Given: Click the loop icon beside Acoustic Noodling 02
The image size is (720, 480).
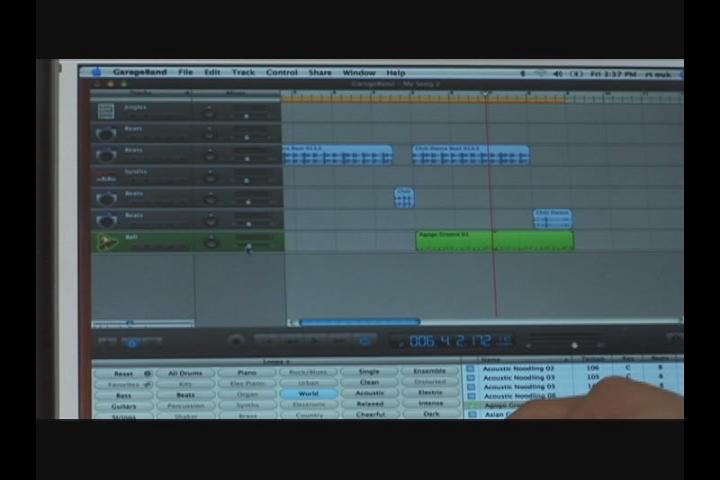Looking at the screenshot, I should pos(470,368).
